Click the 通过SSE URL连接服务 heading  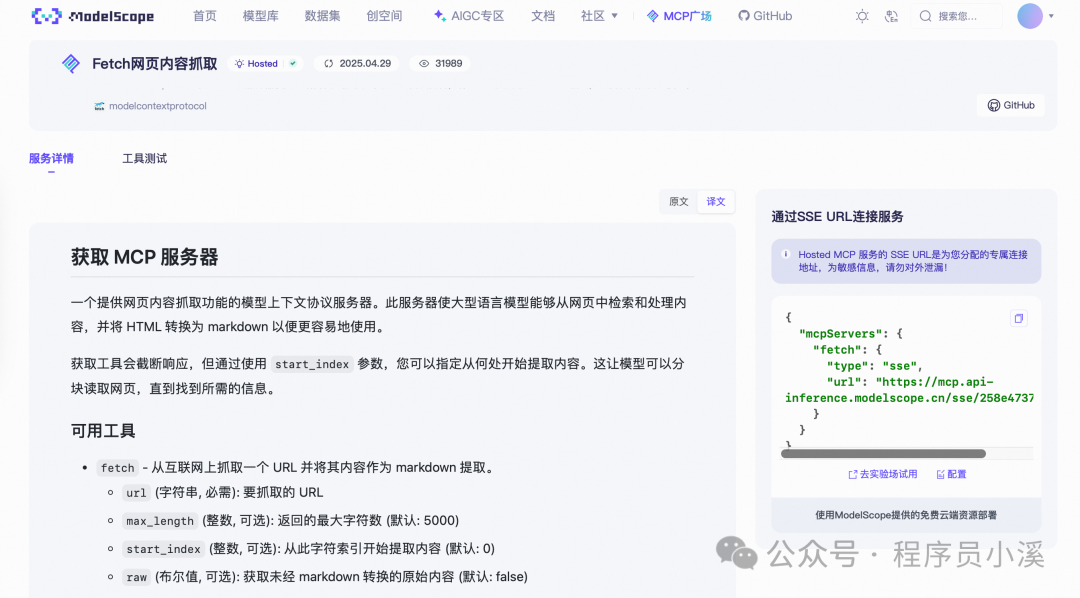coord(837,216)
